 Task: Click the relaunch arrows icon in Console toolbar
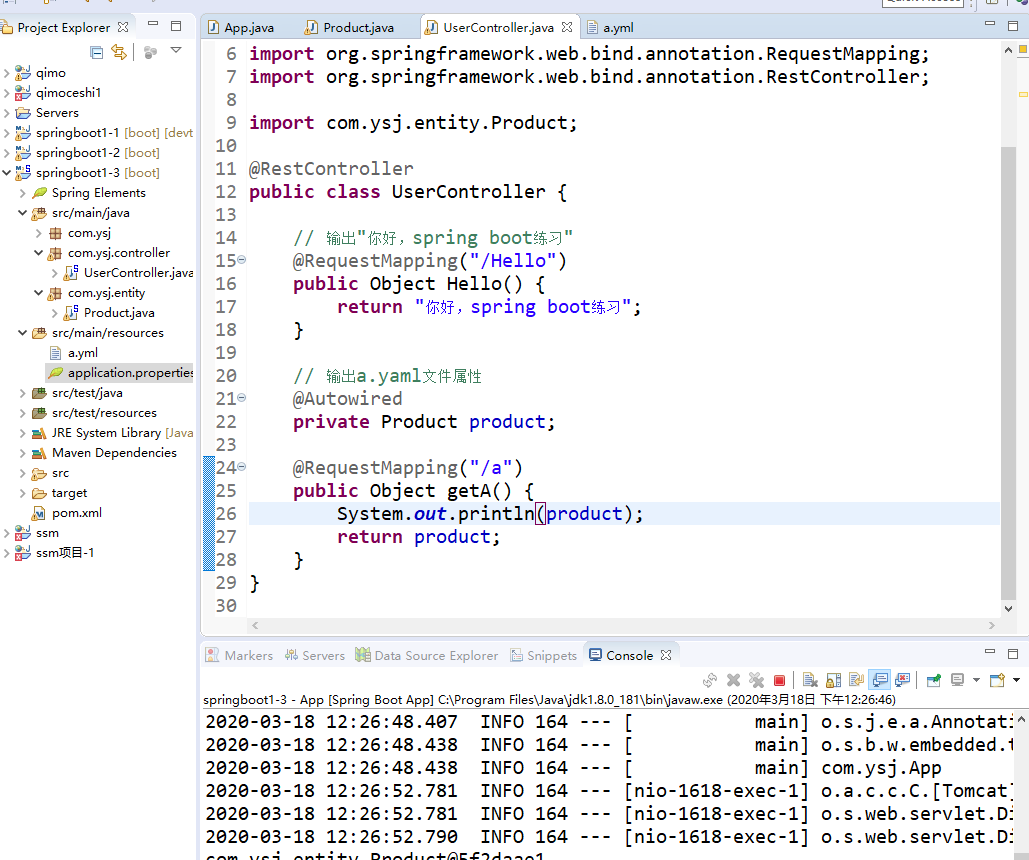pos(710,680)
